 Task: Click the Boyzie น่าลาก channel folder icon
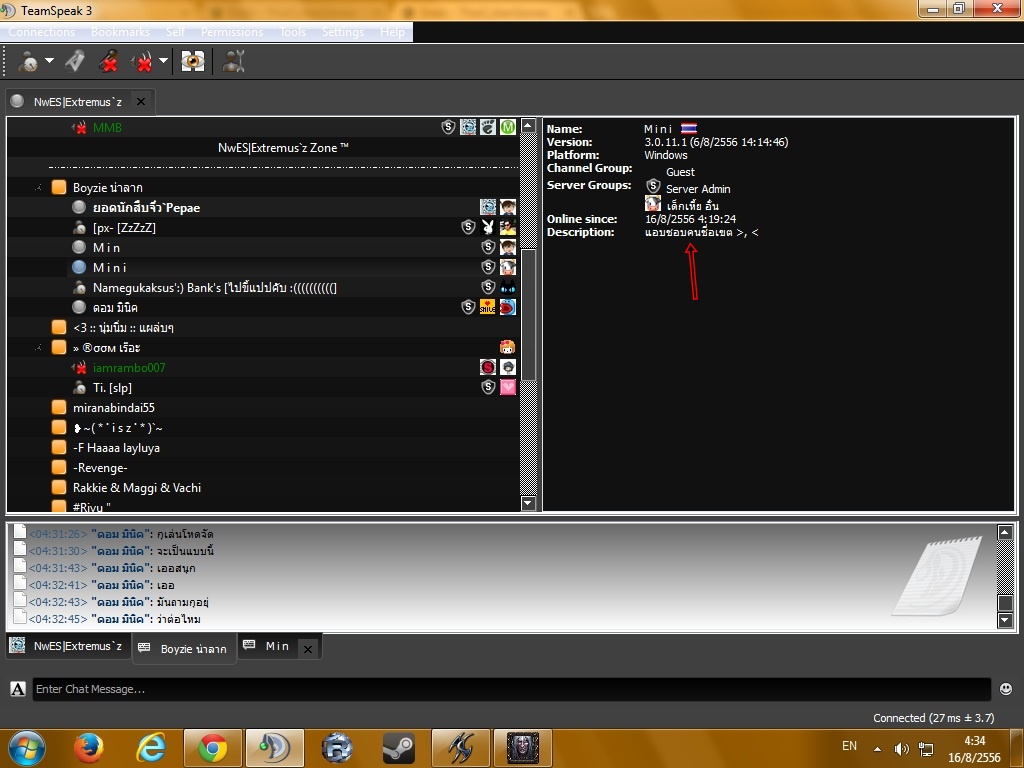pyautogui.click(x=59, y=187)
